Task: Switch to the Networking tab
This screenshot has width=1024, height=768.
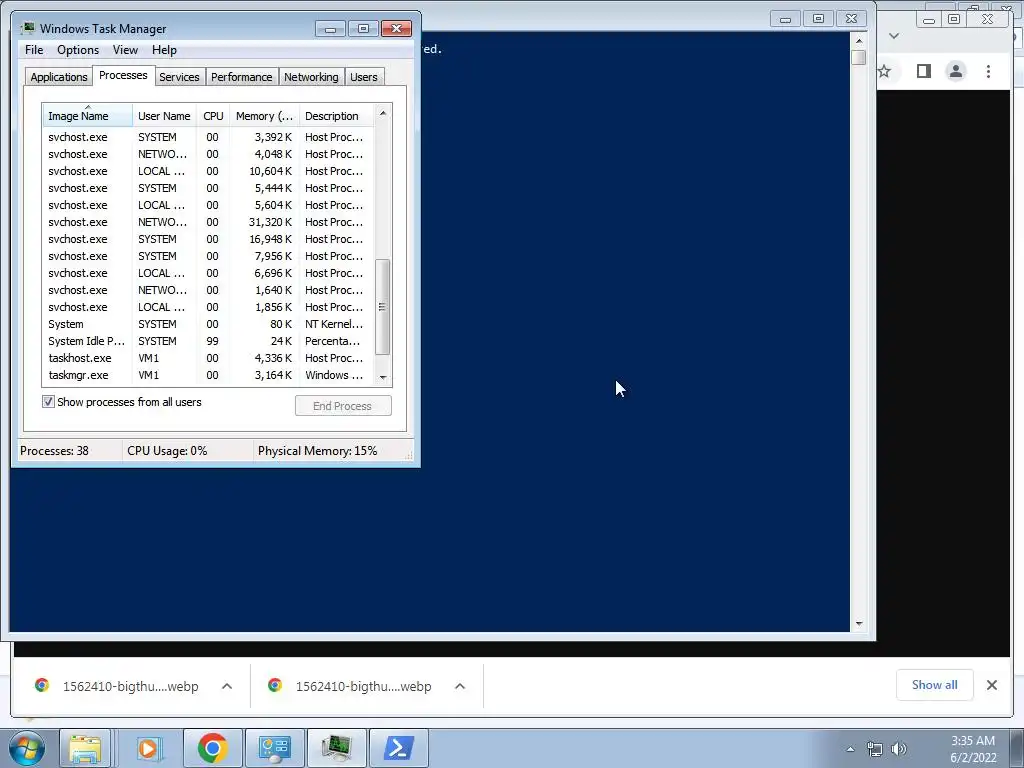Action: click(311, 77)
